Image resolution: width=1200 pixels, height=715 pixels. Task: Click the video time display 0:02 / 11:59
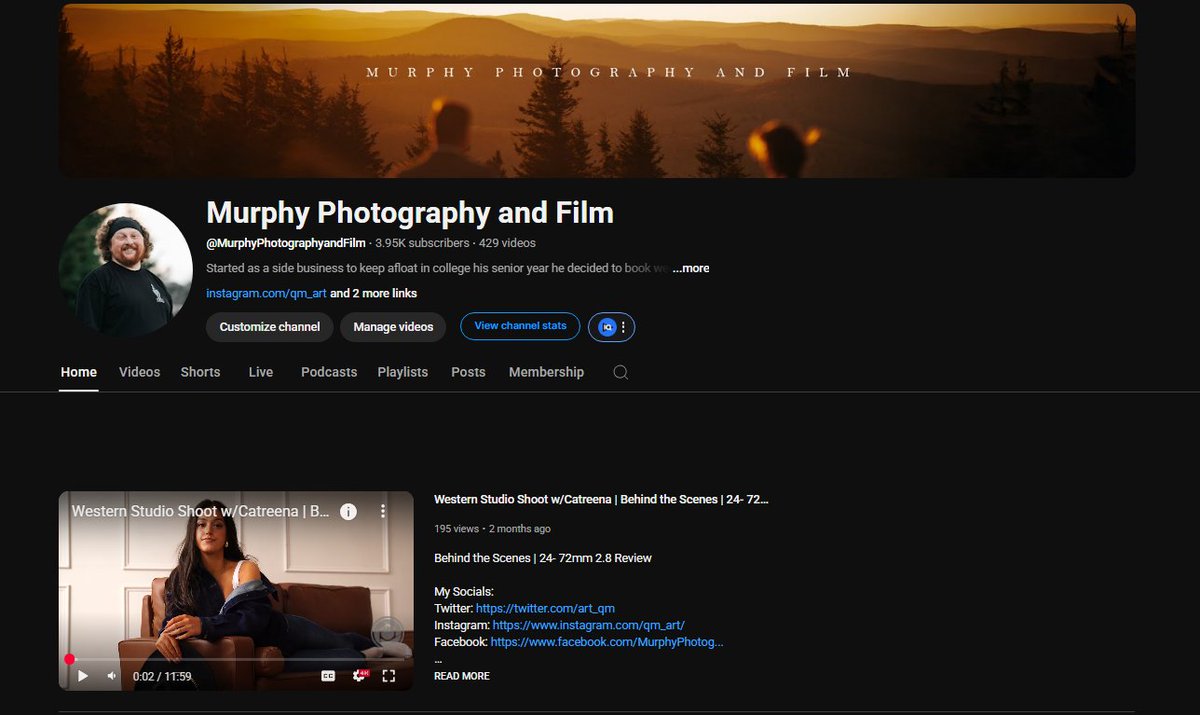[162, 677]
